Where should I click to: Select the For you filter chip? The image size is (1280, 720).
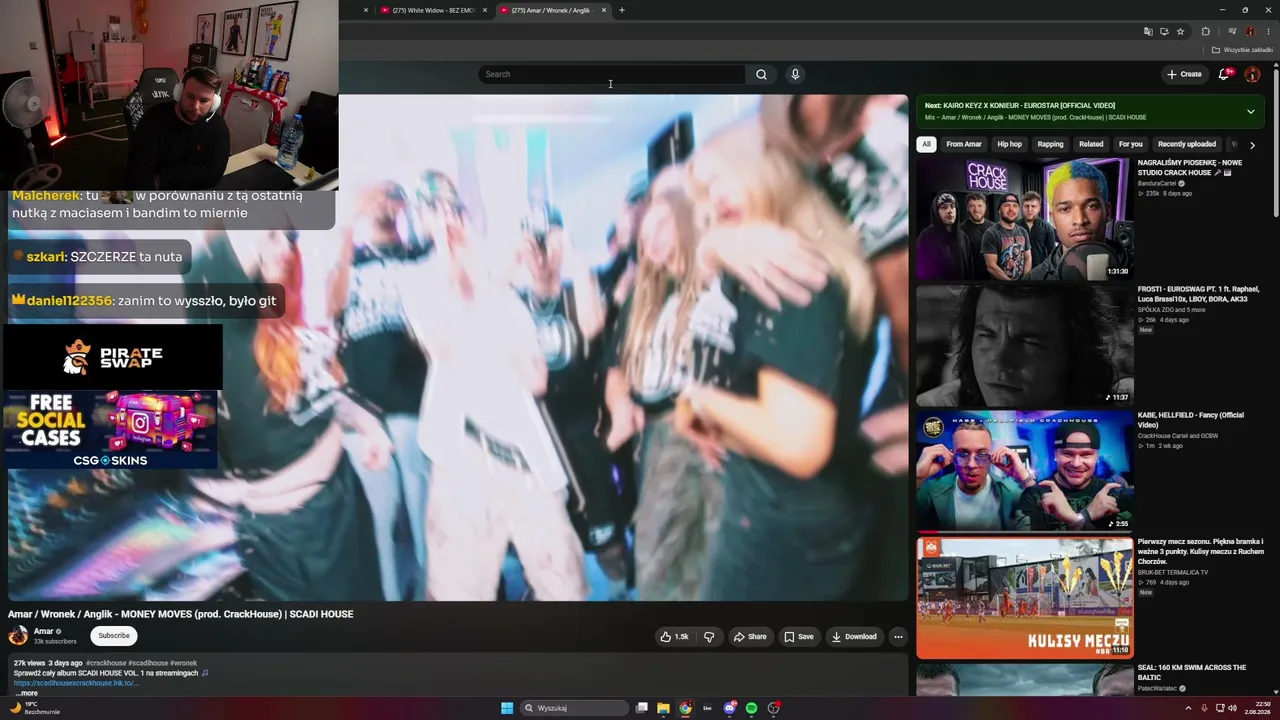tap(1131, 144)
